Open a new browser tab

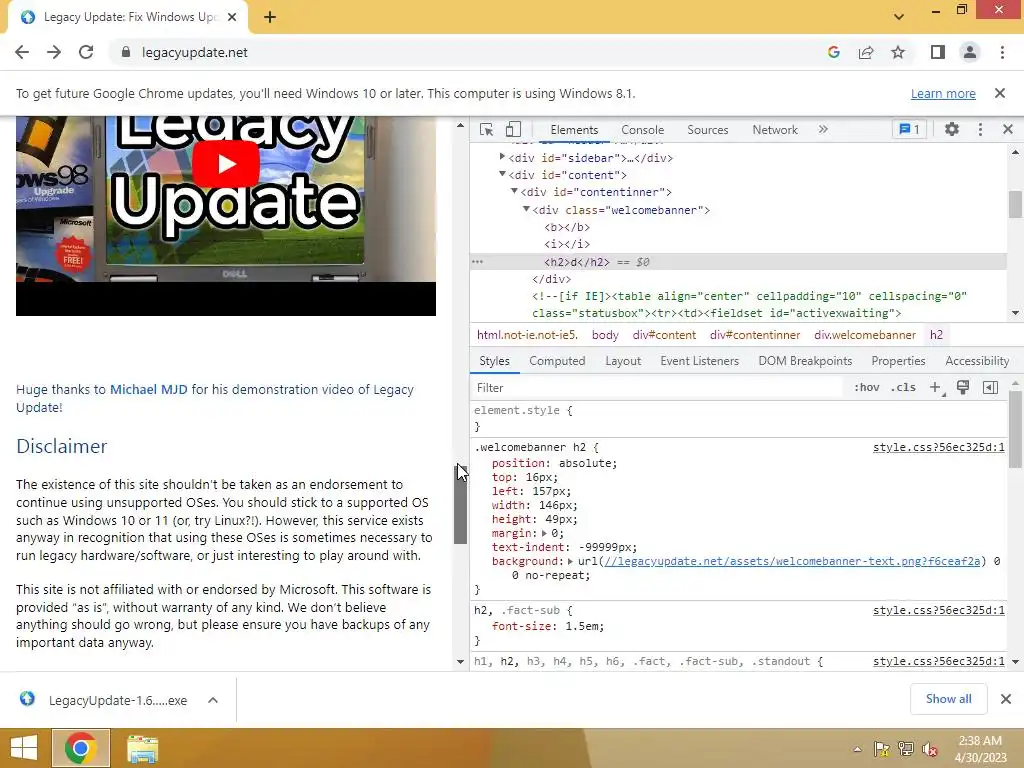coord(270,17)
